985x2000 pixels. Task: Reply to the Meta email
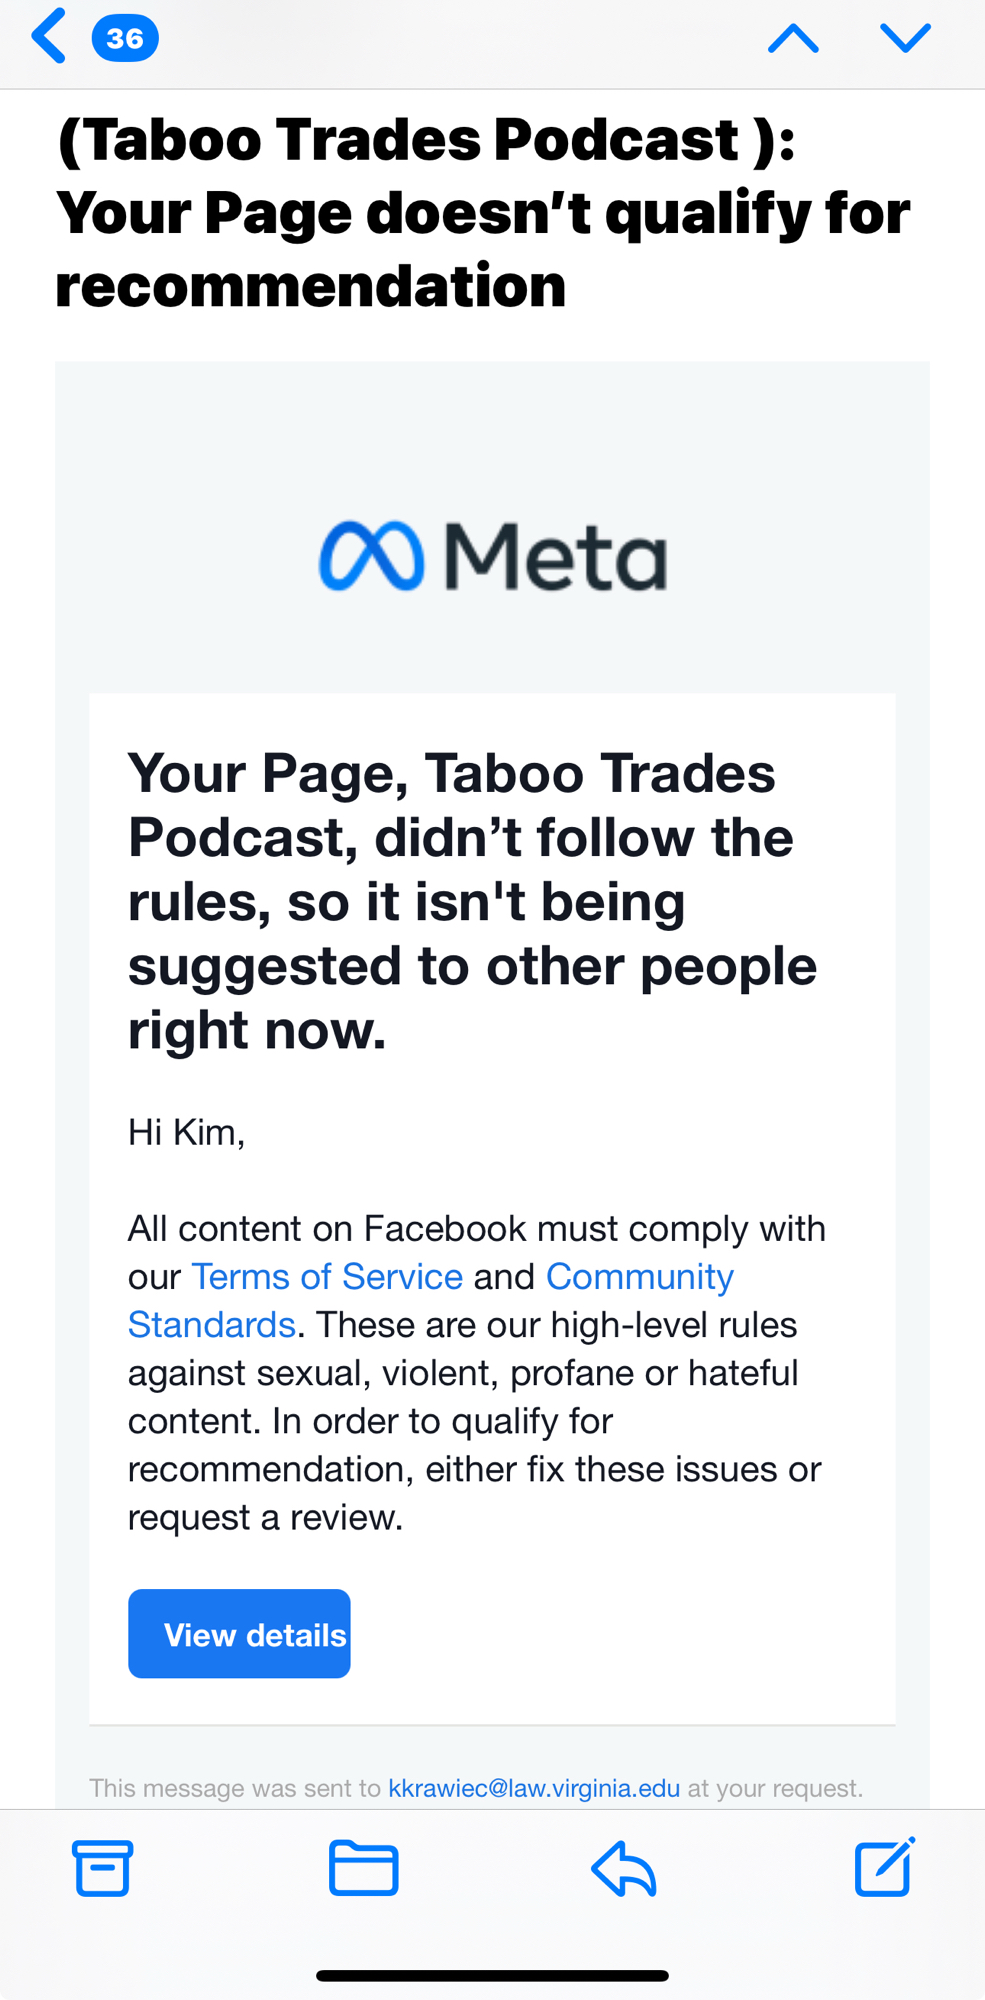click(x=624, y=1868)
